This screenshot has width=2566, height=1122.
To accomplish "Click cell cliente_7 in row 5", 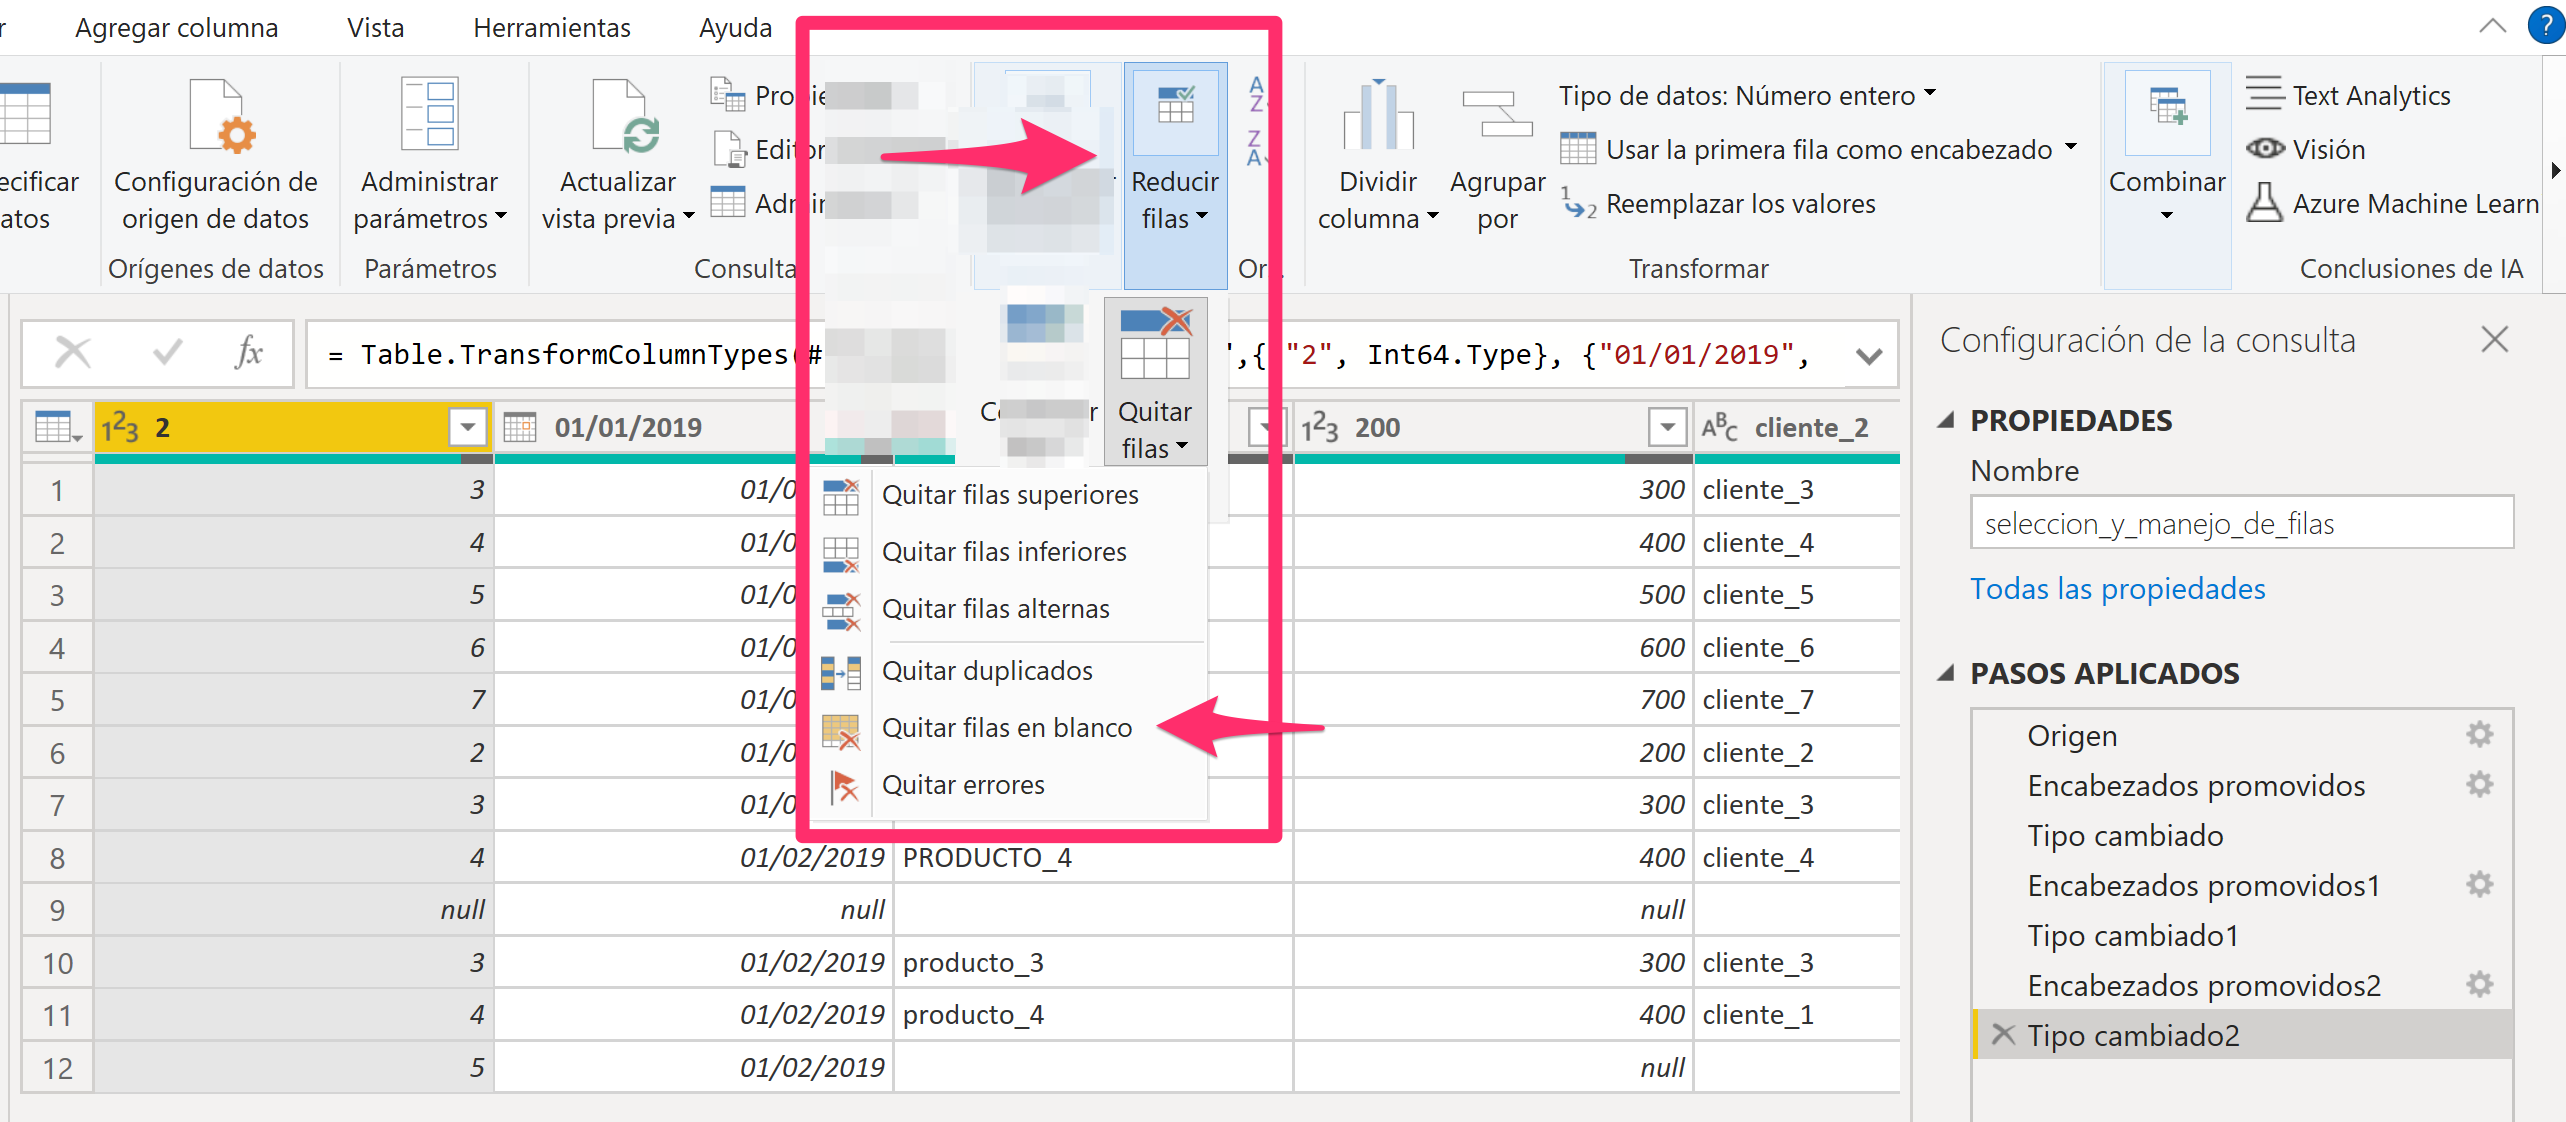I will click(x=1796, y=700).
